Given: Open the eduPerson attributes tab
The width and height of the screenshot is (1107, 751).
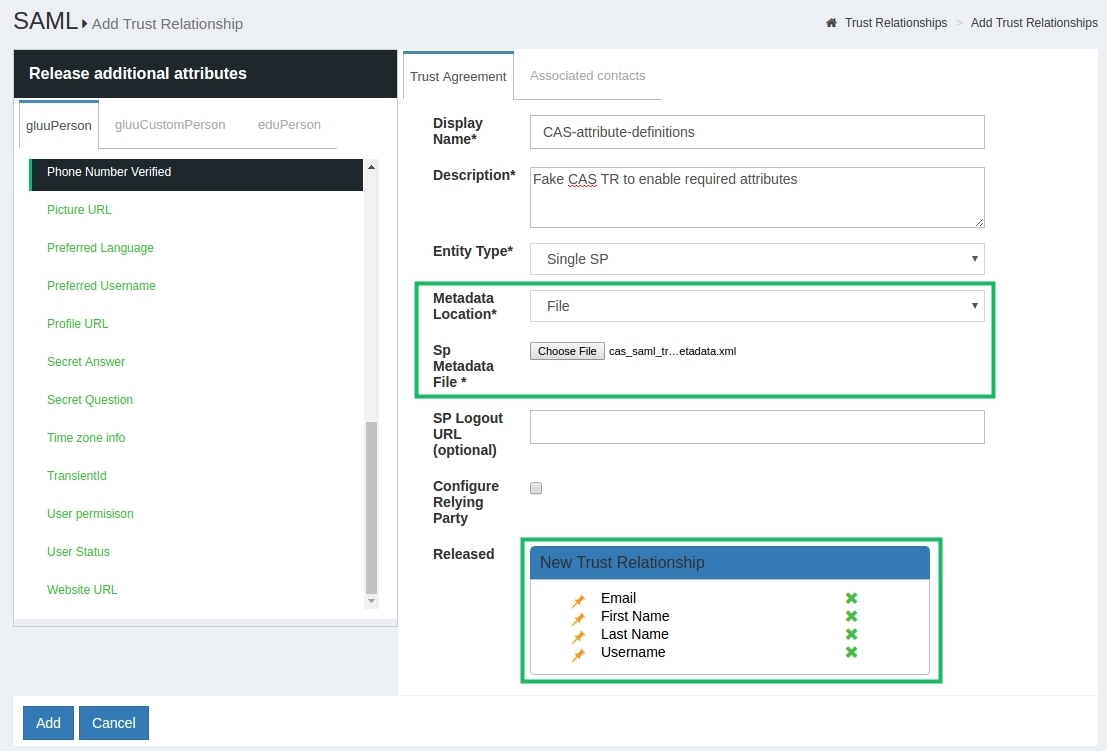Looking at the screenshot, I should (289, 124).
